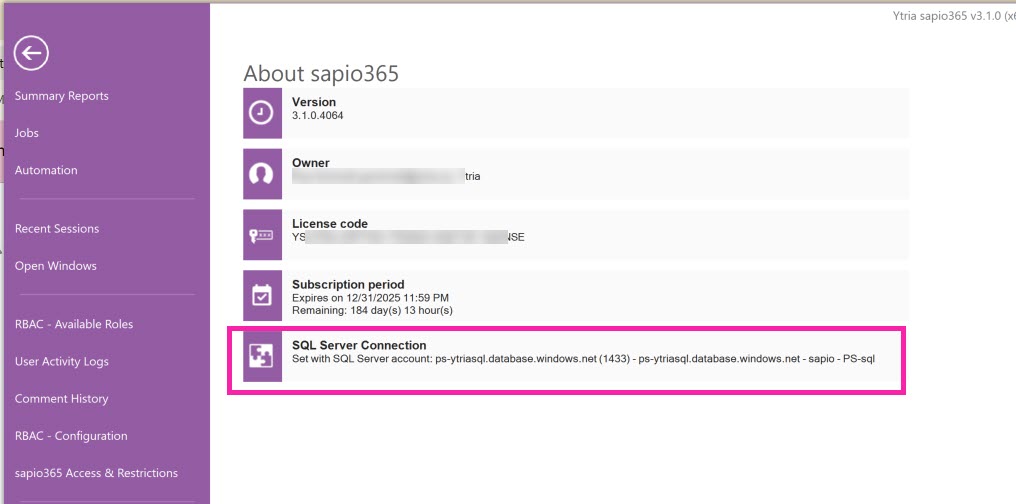Click the version number 3.1.0.4064
This screenshot has height=504, width=1016.
[318, 115]
